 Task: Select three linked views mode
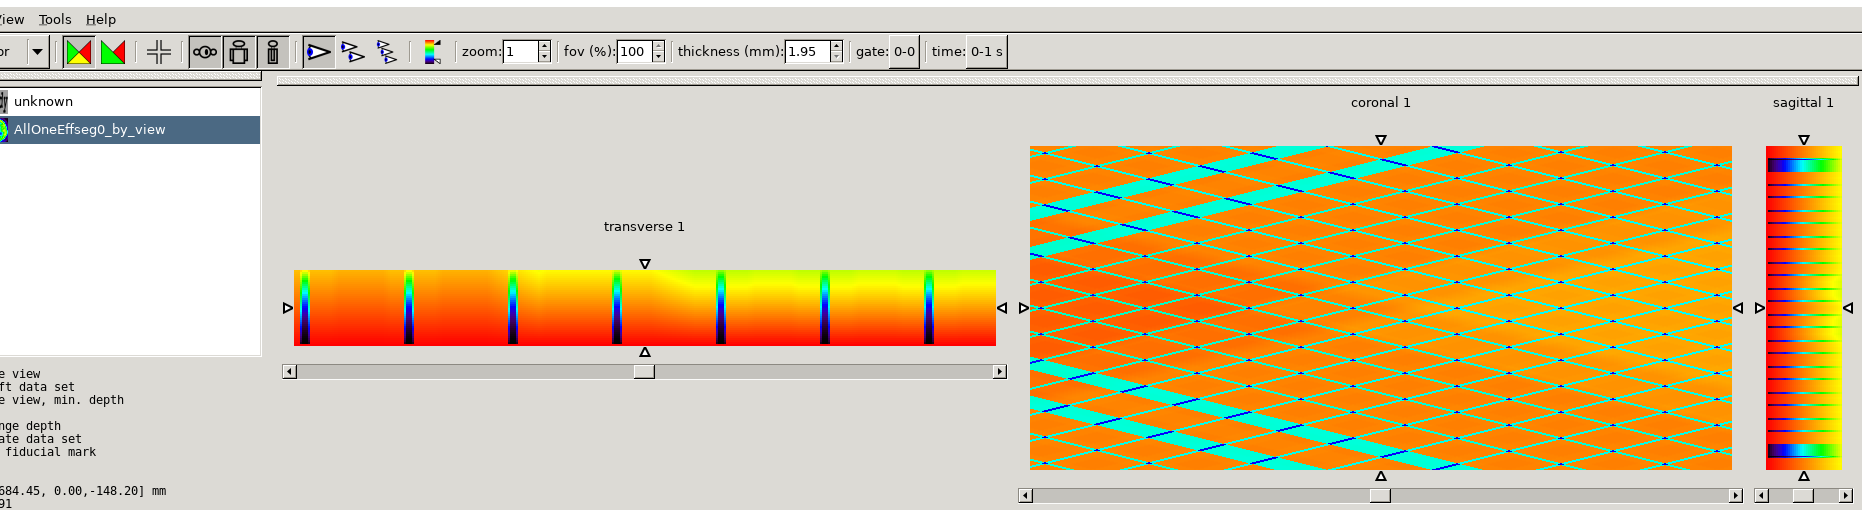point(387,52)
